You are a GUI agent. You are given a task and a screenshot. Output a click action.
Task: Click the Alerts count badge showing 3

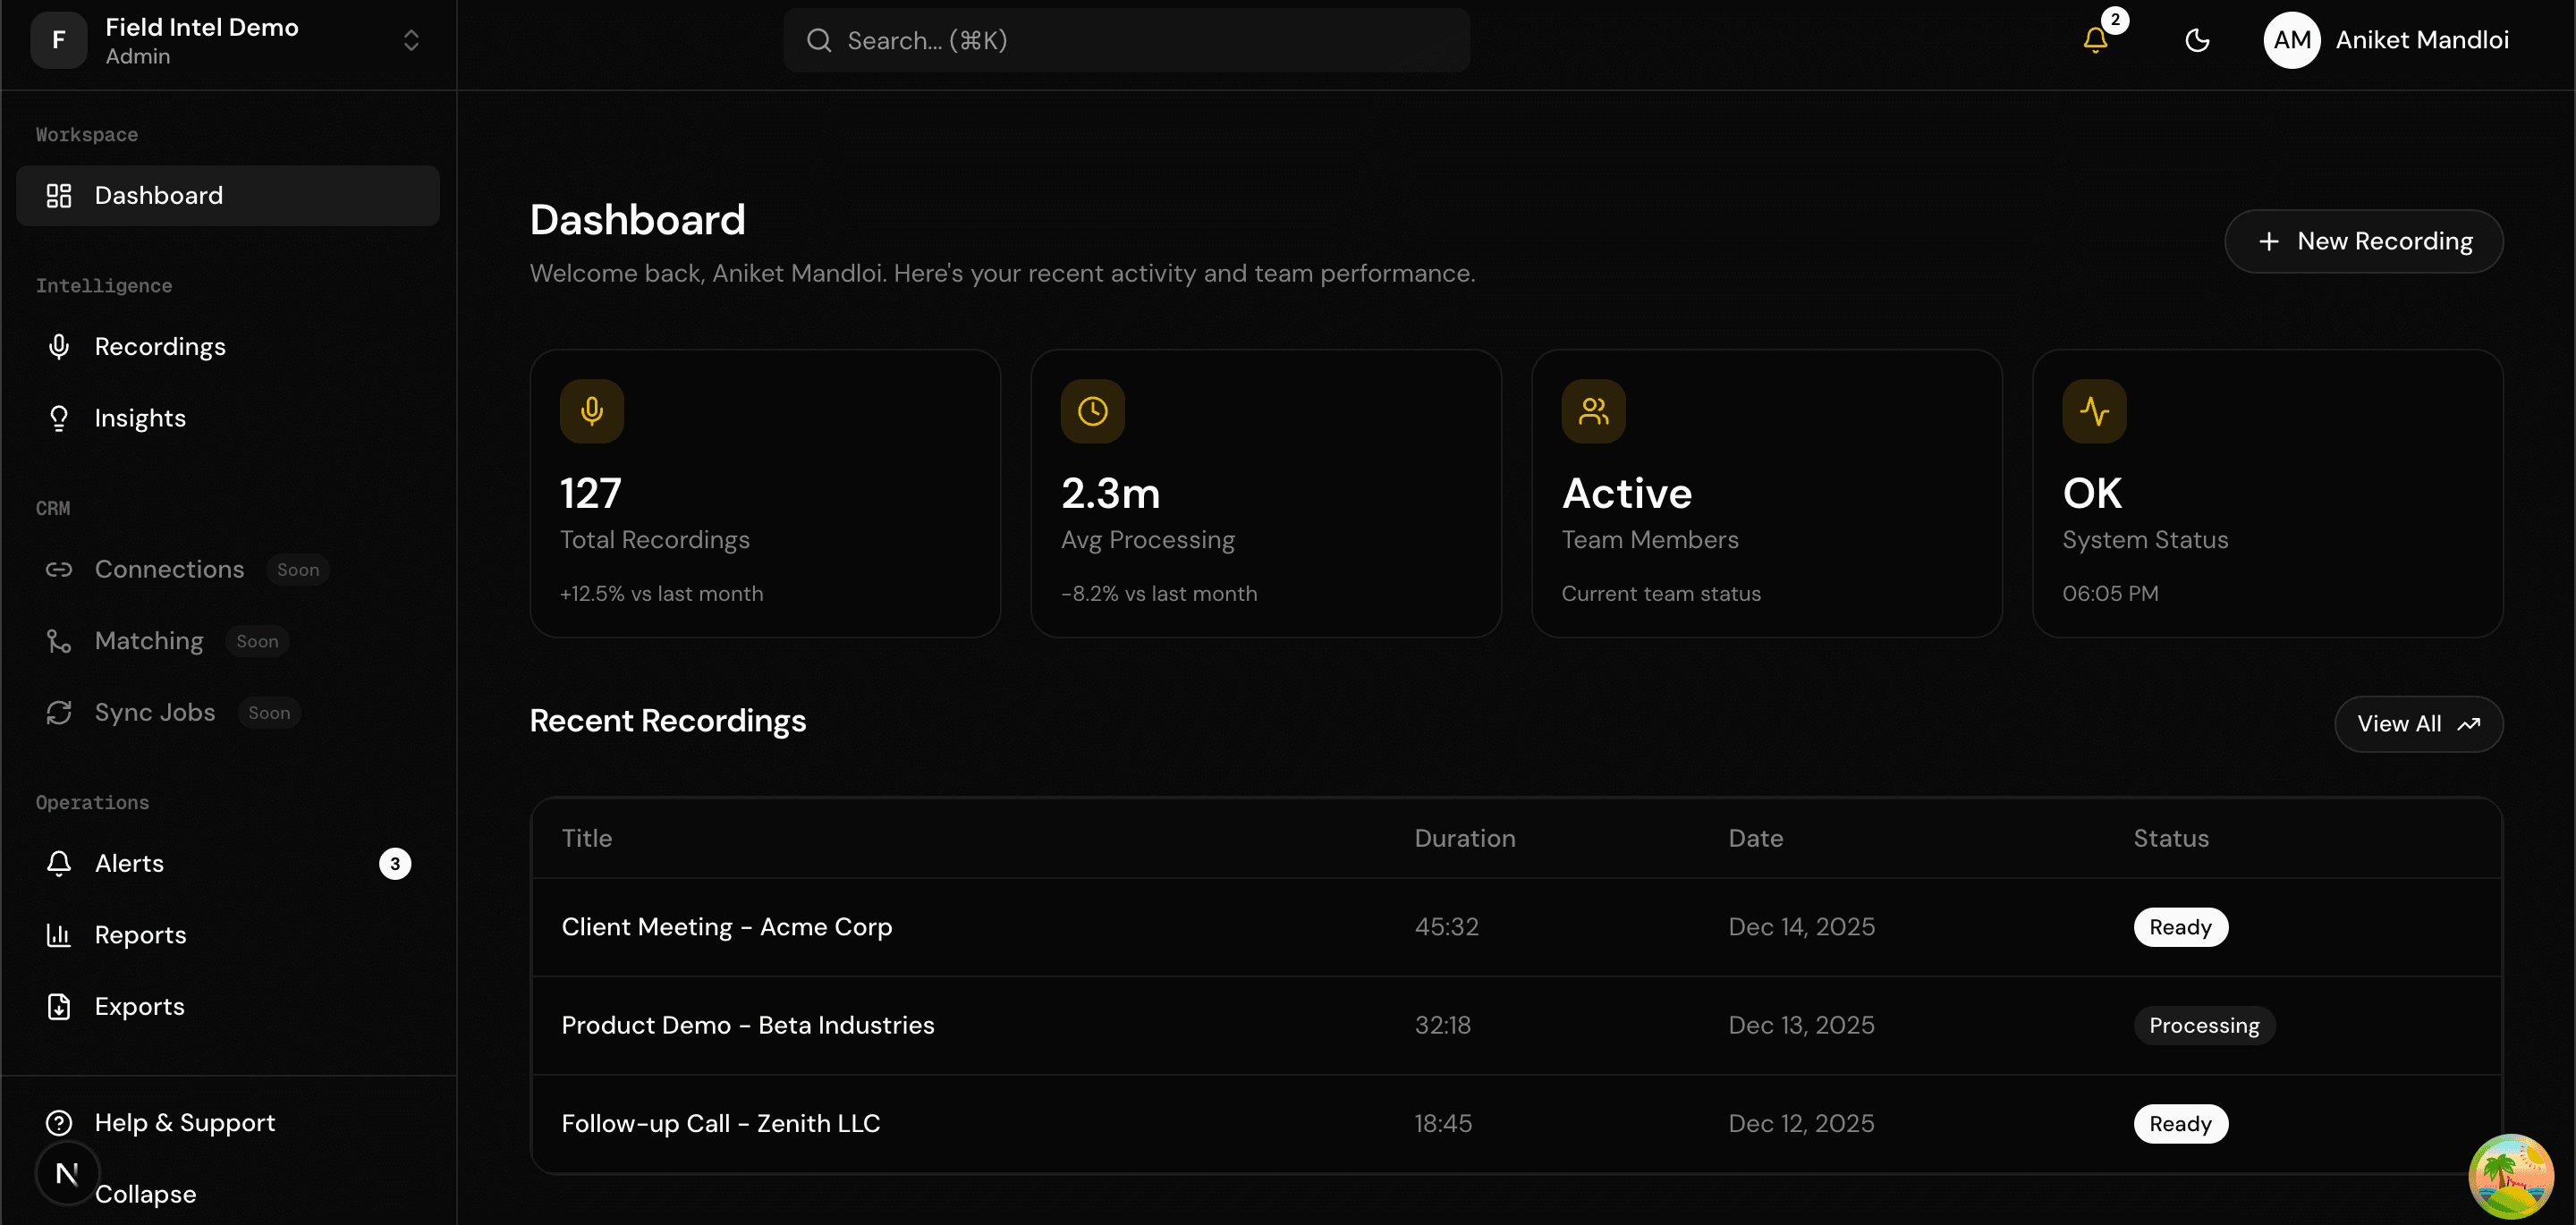(x=395, y=863)
